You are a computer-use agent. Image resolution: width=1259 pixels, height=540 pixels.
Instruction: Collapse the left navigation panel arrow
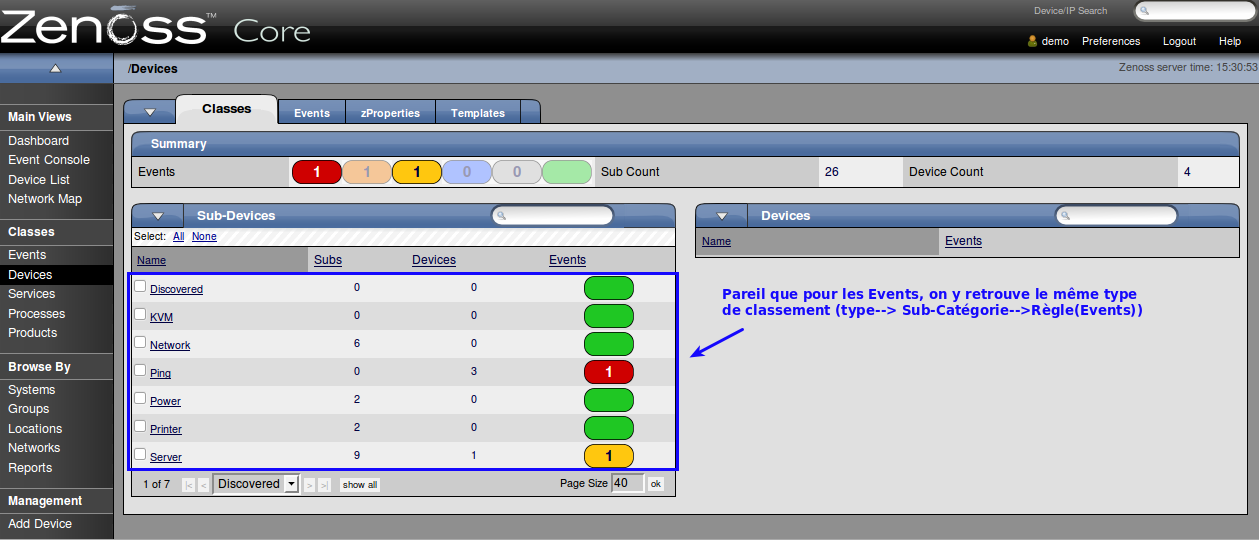point(56,69)
